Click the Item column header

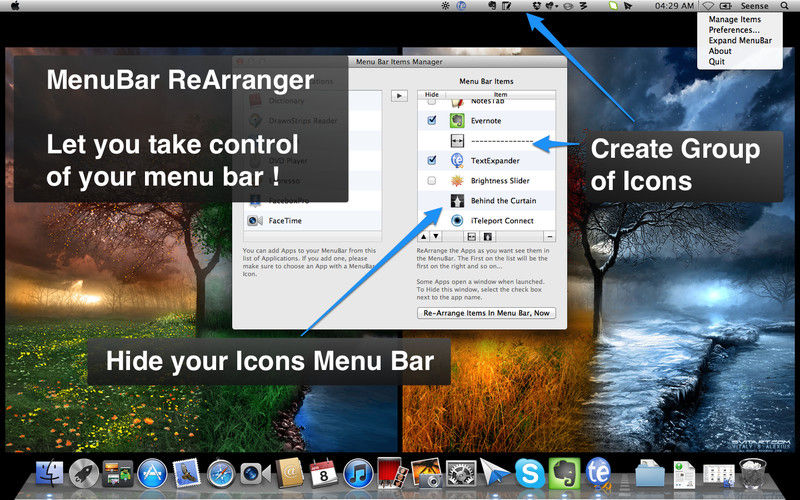click(x=501, y=94)
